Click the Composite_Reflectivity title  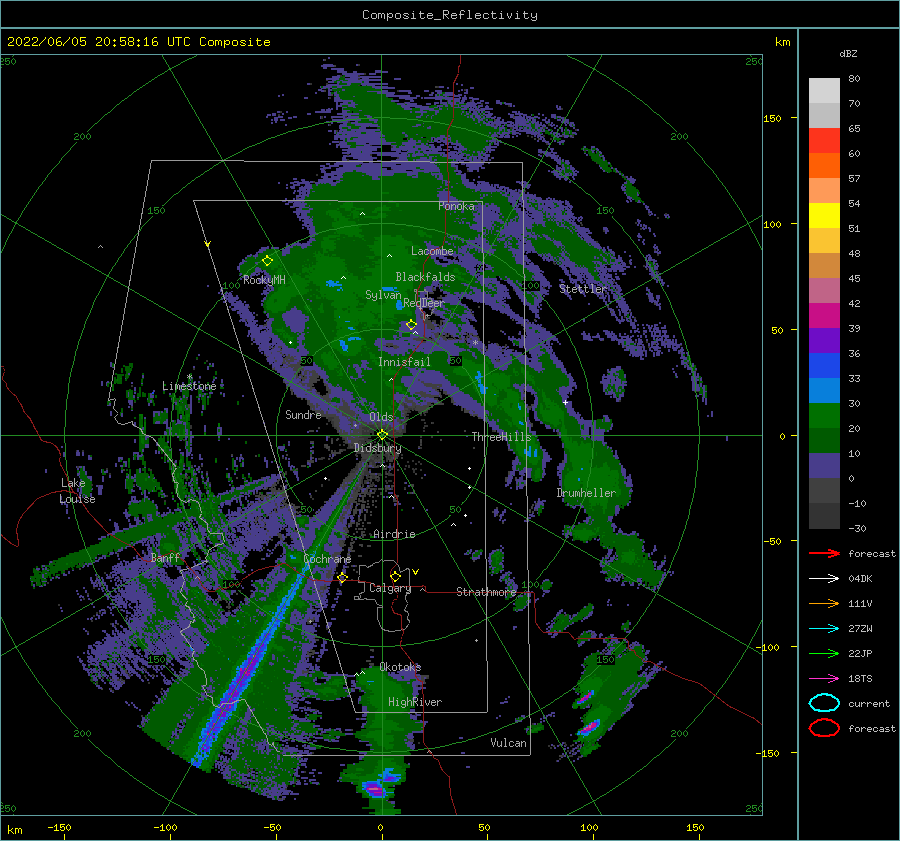coord(449,15)
